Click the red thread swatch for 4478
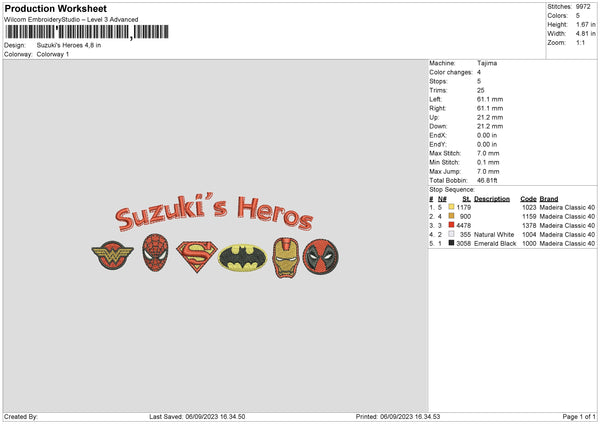The image size is (600, 424). click(452, 225)
